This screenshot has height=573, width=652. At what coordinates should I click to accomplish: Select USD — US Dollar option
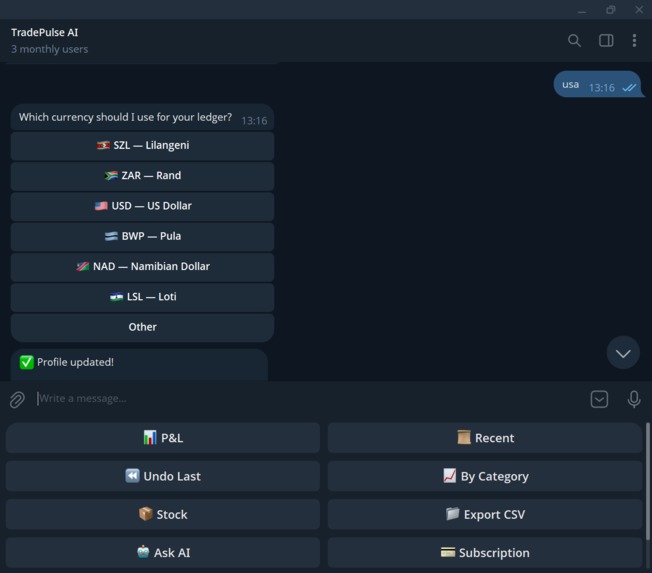[142, 206]
